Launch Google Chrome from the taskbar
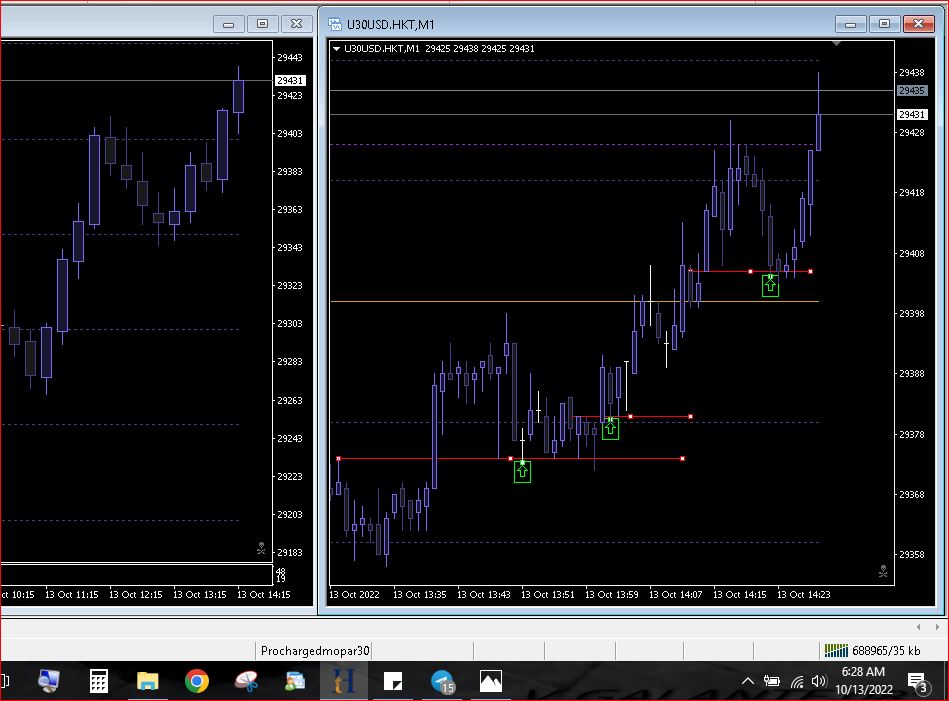The image size is (949, 701). click(197, 681)
